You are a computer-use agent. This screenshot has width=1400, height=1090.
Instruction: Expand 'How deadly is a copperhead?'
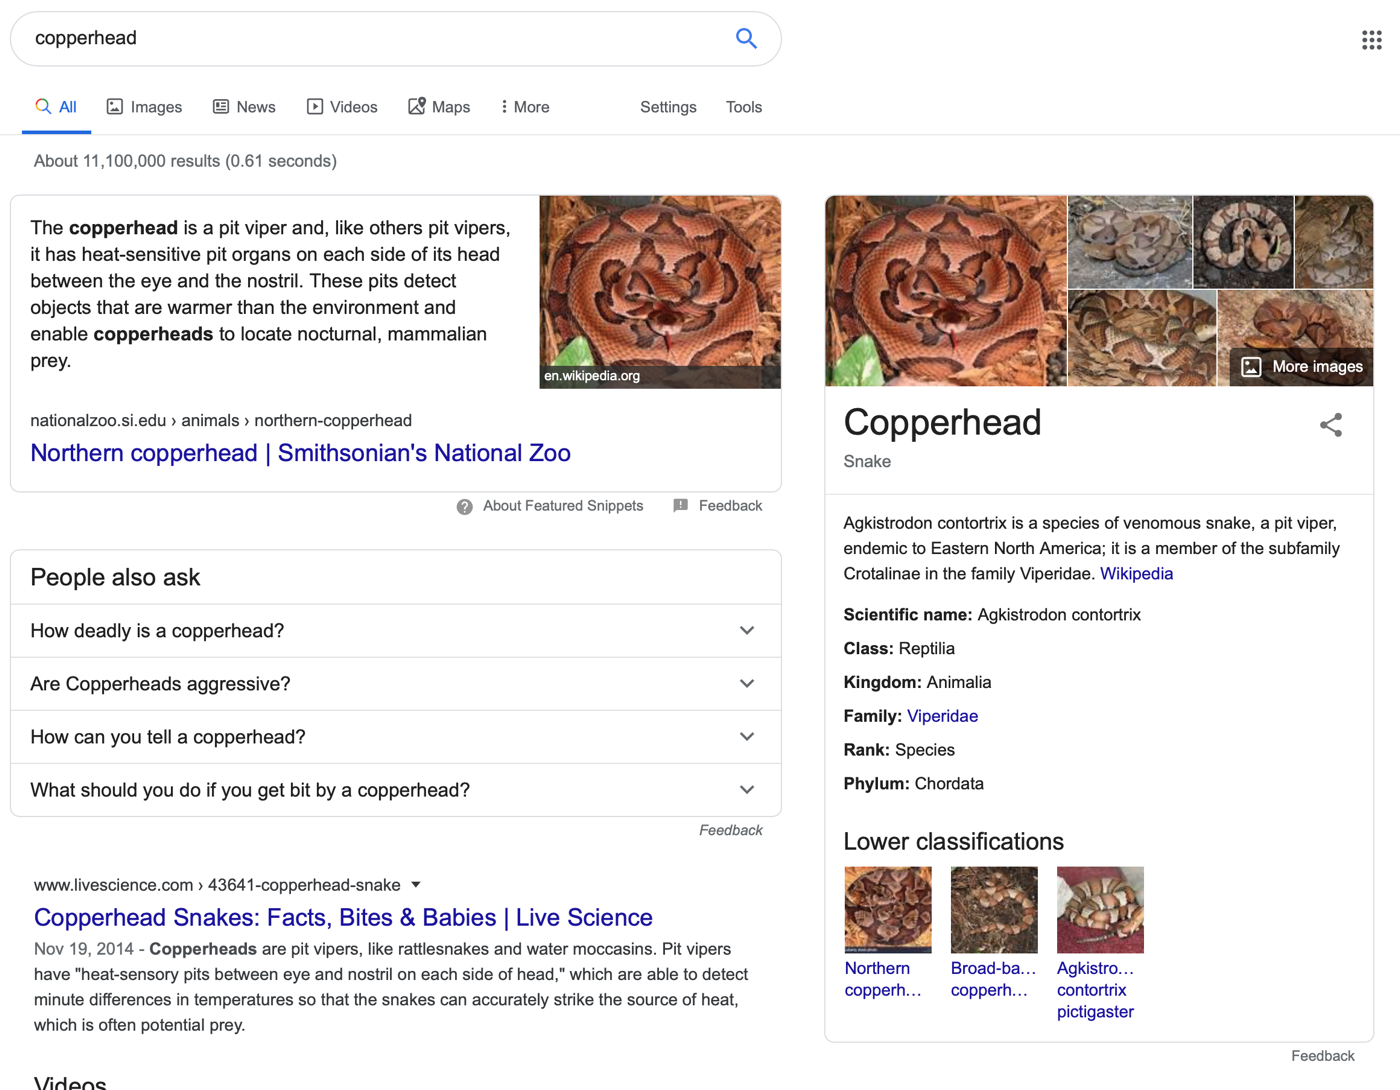[396, 631]
